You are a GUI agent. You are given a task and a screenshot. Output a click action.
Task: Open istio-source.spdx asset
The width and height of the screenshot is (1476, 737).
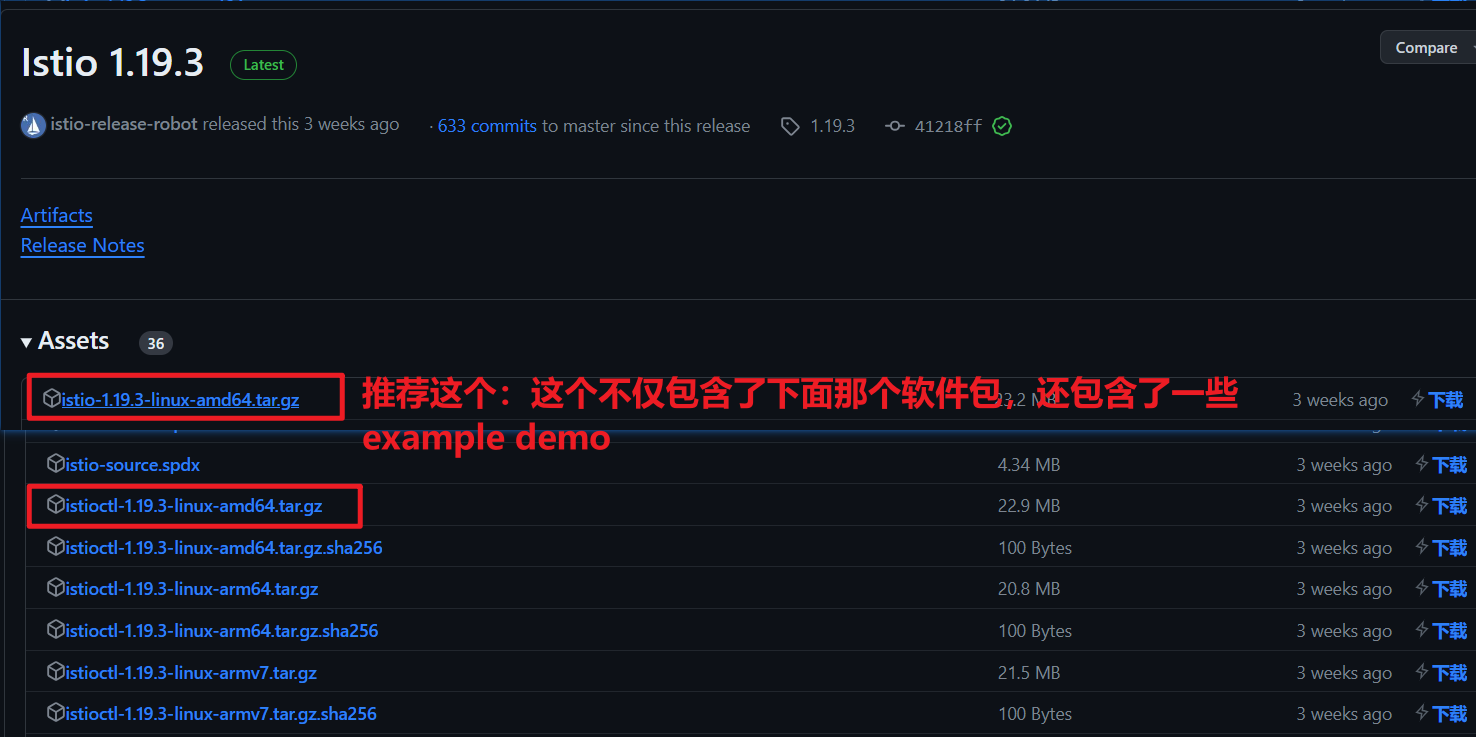pos(133,465)
